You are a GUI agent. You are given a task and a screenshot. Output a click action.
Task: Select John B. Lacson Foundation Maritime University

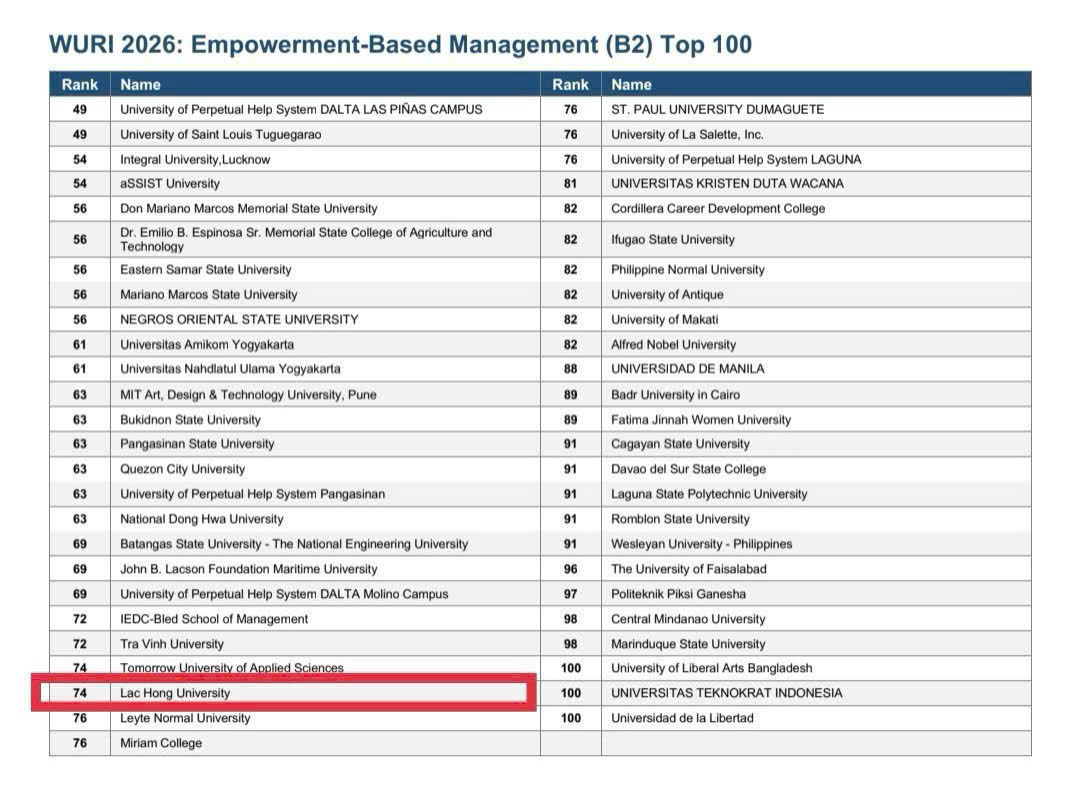[249, 569]
